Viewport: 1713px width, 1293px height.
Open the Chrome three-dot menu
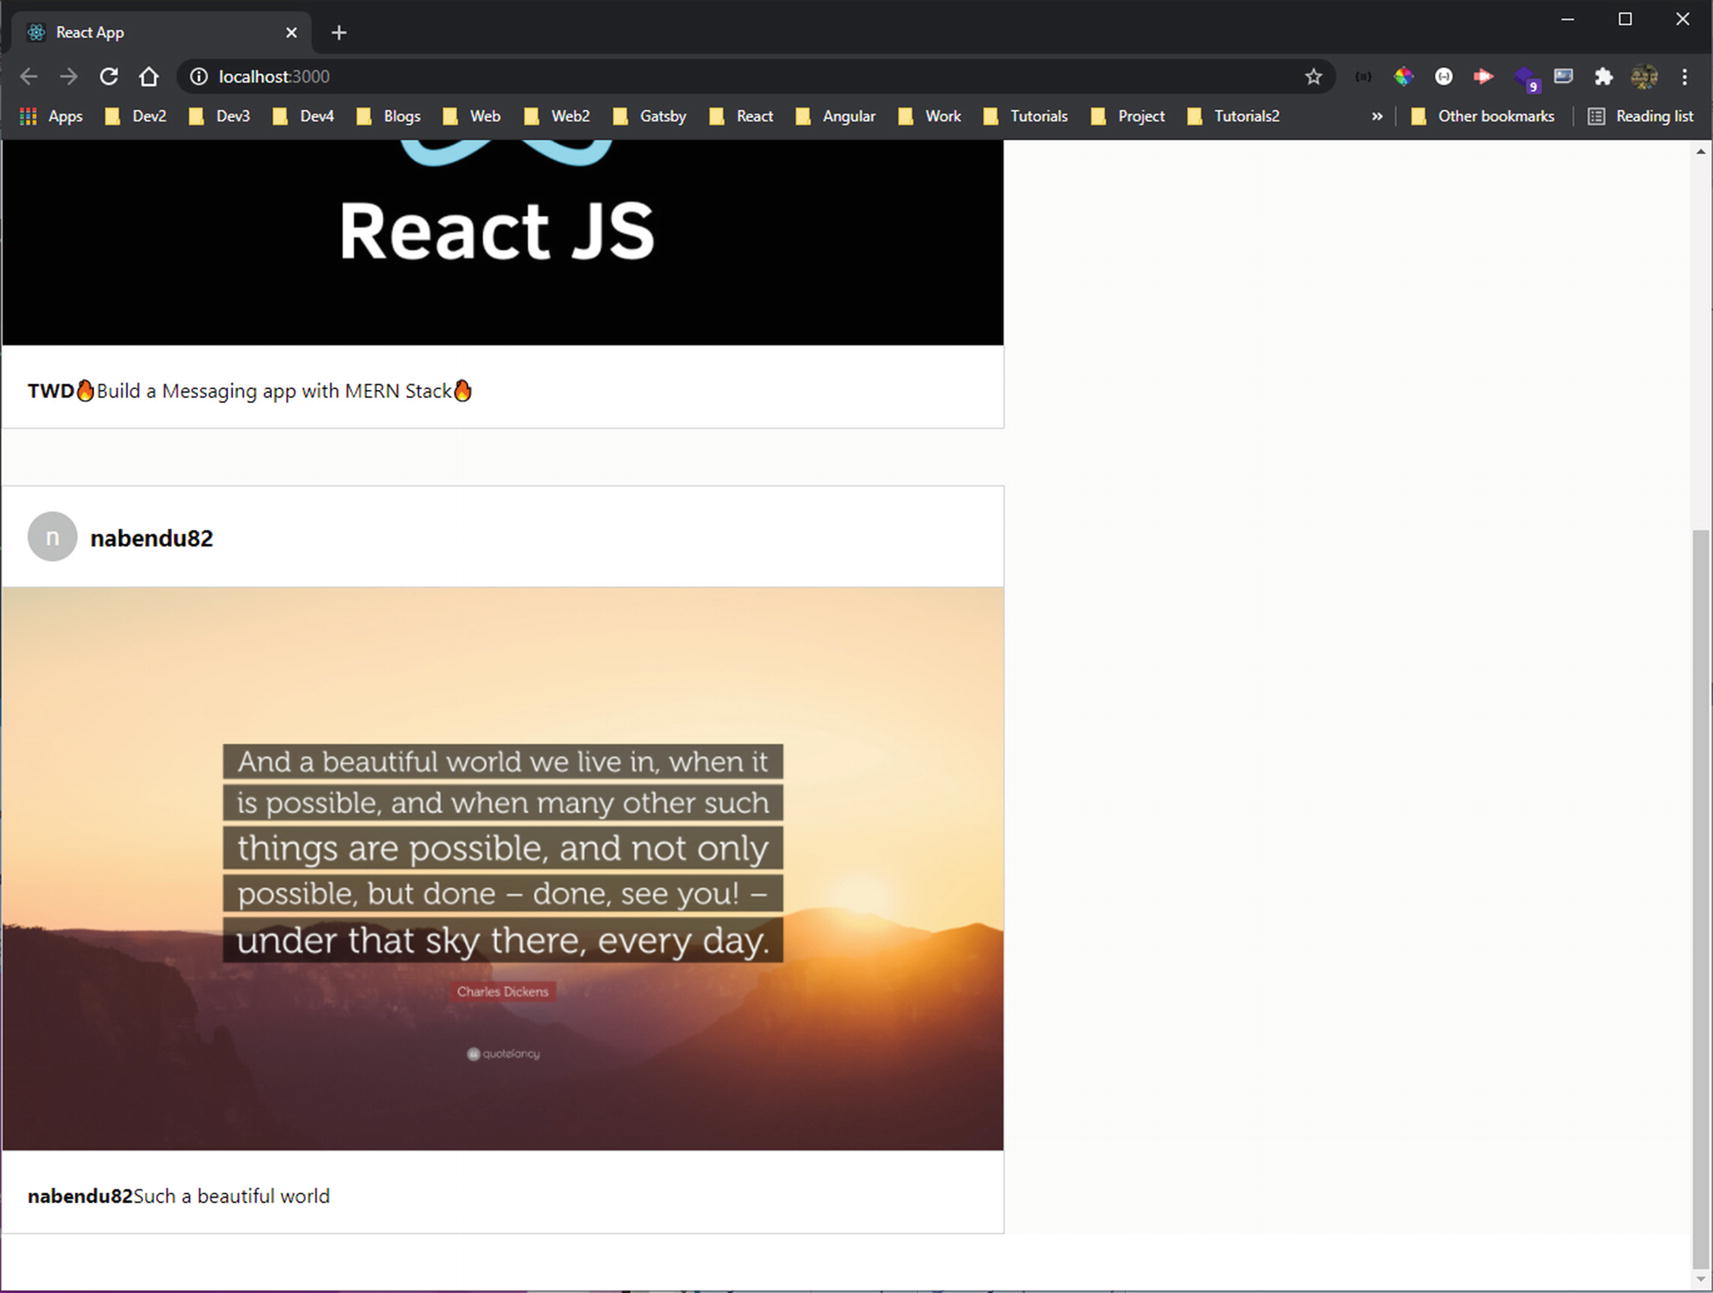(x=1684, y=77)
